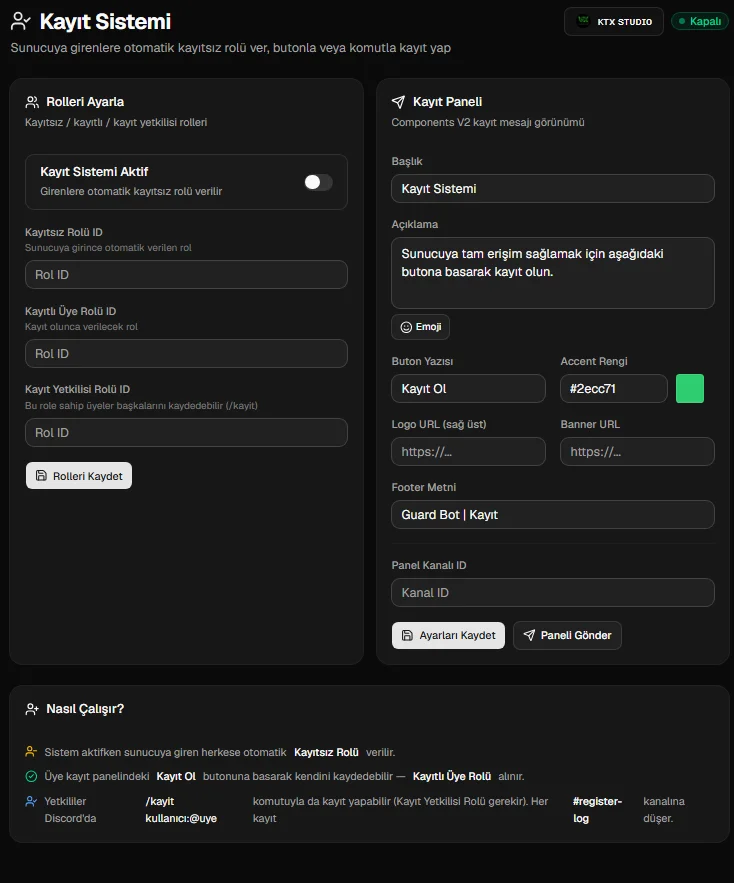Focus the Kayıtlı Üye Rolü ID field
The image size is (734, 883).
tap(186, 354)
